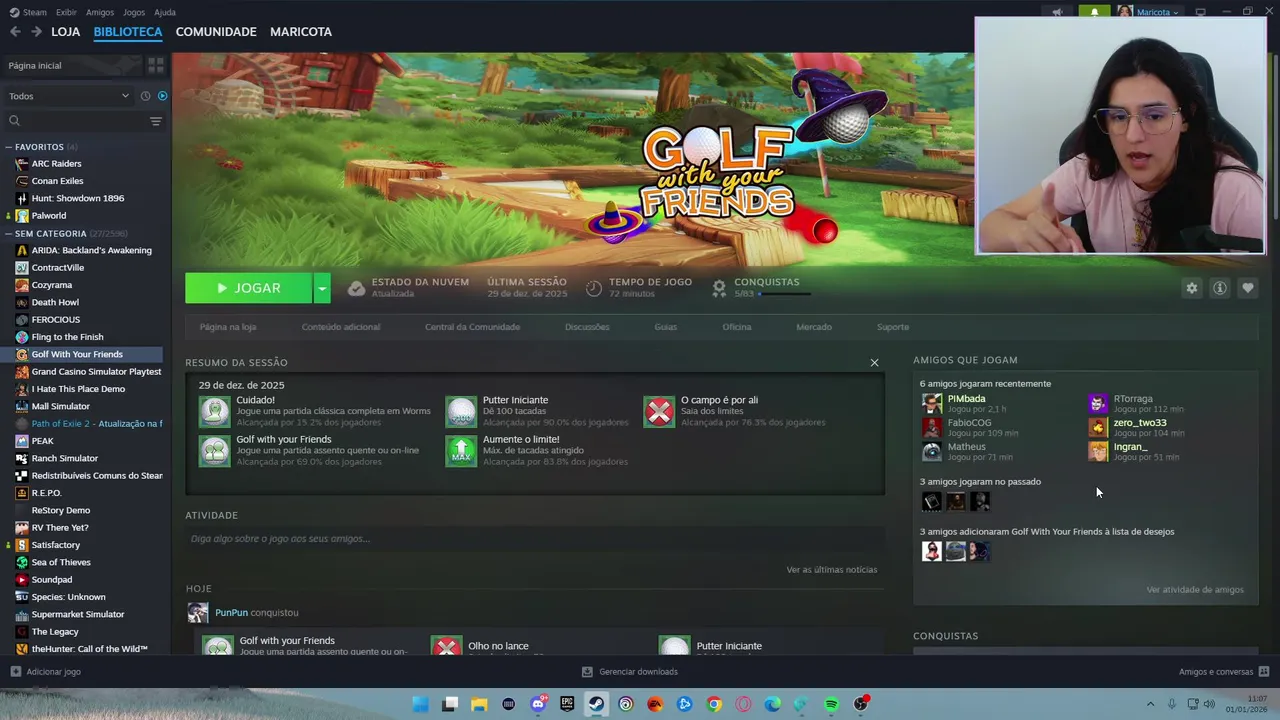Image resolution: width=1280 pixels, height=720 pixels.
Task: Open the Todos library dropdown
Action: point(68,96)
